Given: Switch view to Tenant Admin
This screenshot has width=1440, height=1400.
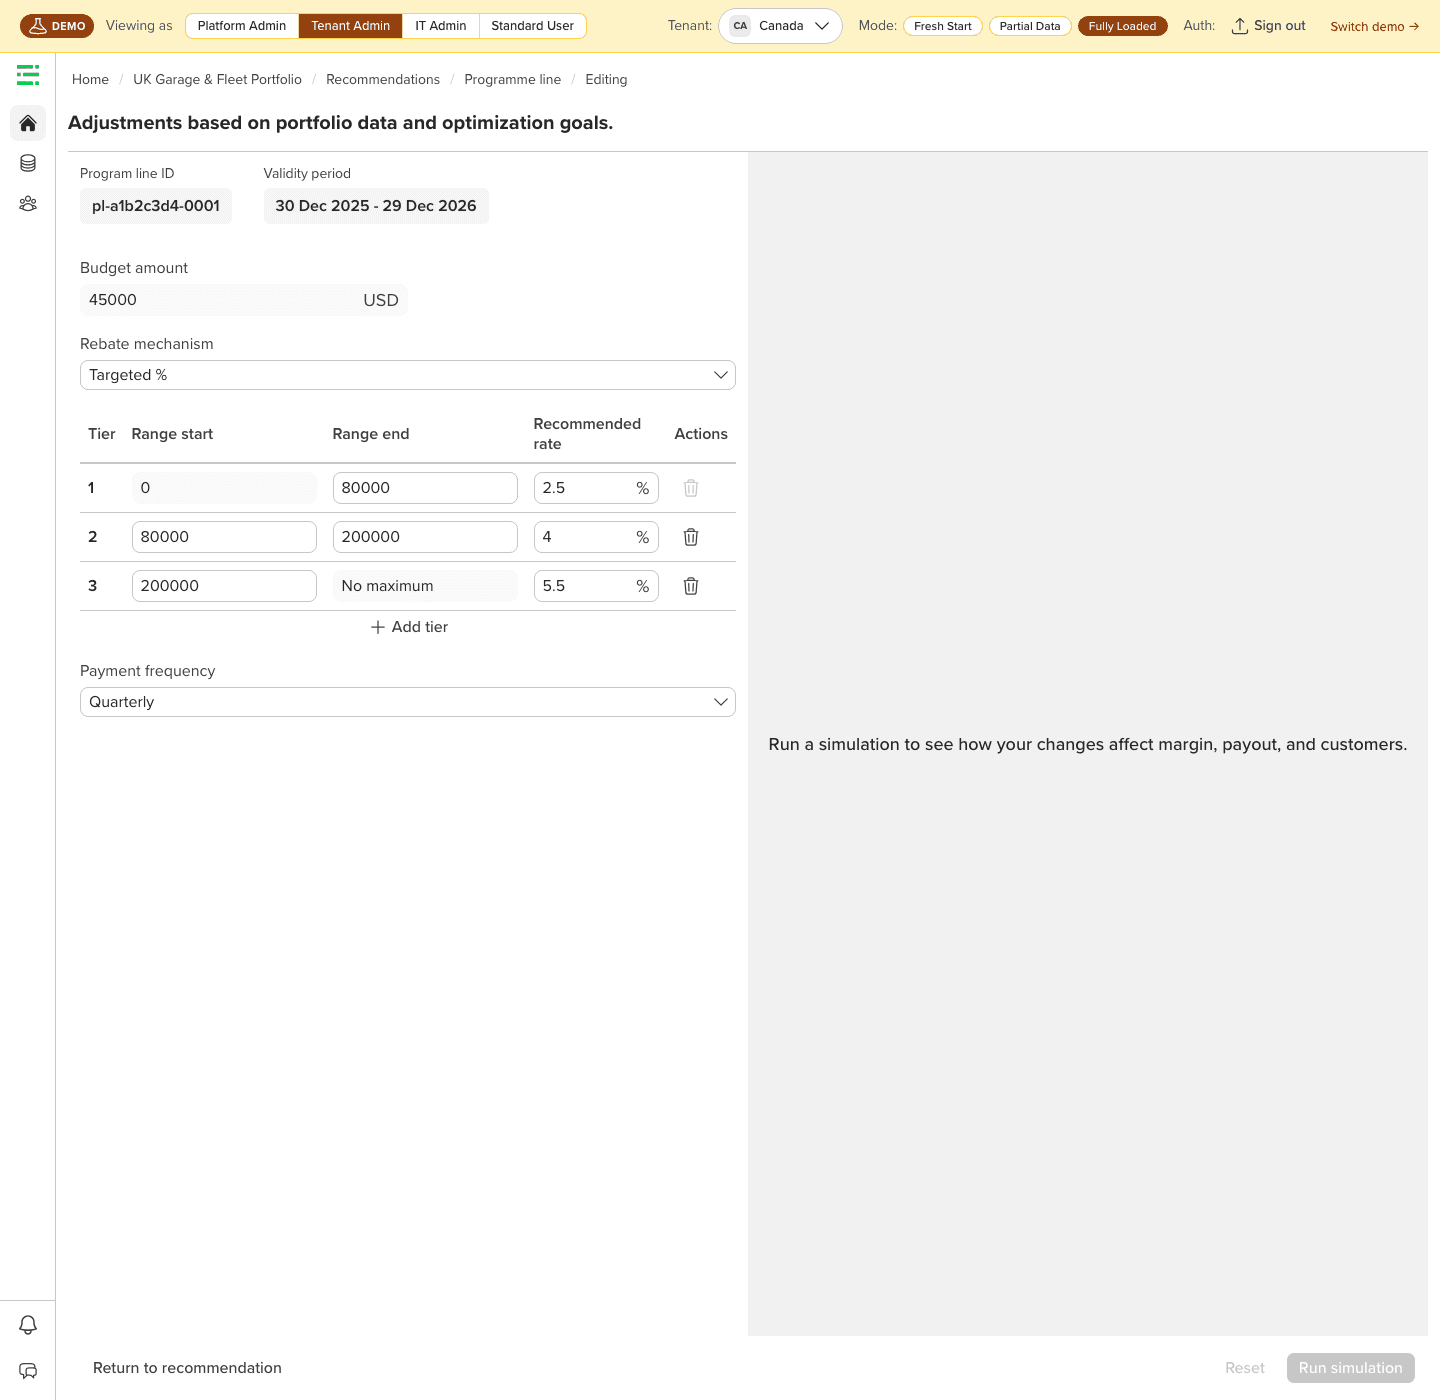Looking at the screenshot, I should [351, 26].
